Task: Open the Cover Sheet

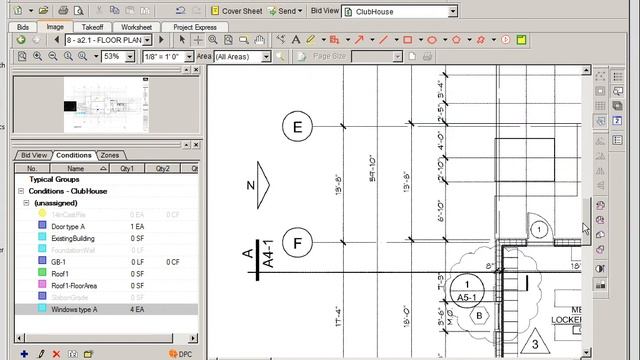Action: (x=236, y=11)
